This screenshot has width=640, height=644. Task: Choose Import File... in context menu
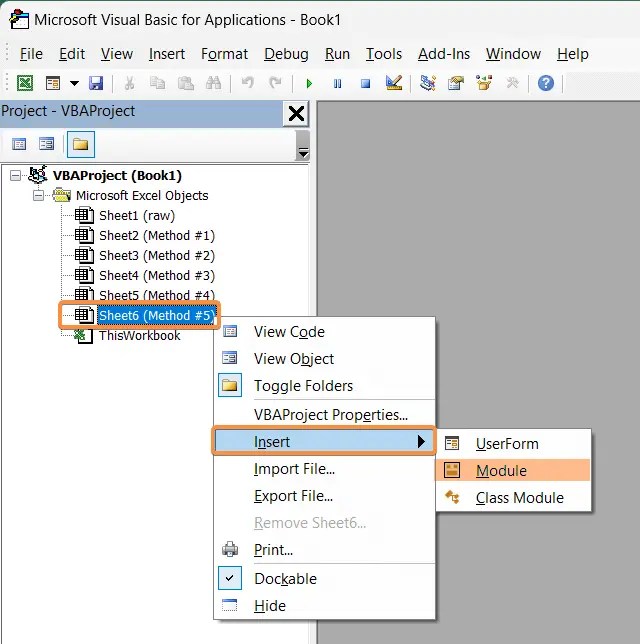325,469
